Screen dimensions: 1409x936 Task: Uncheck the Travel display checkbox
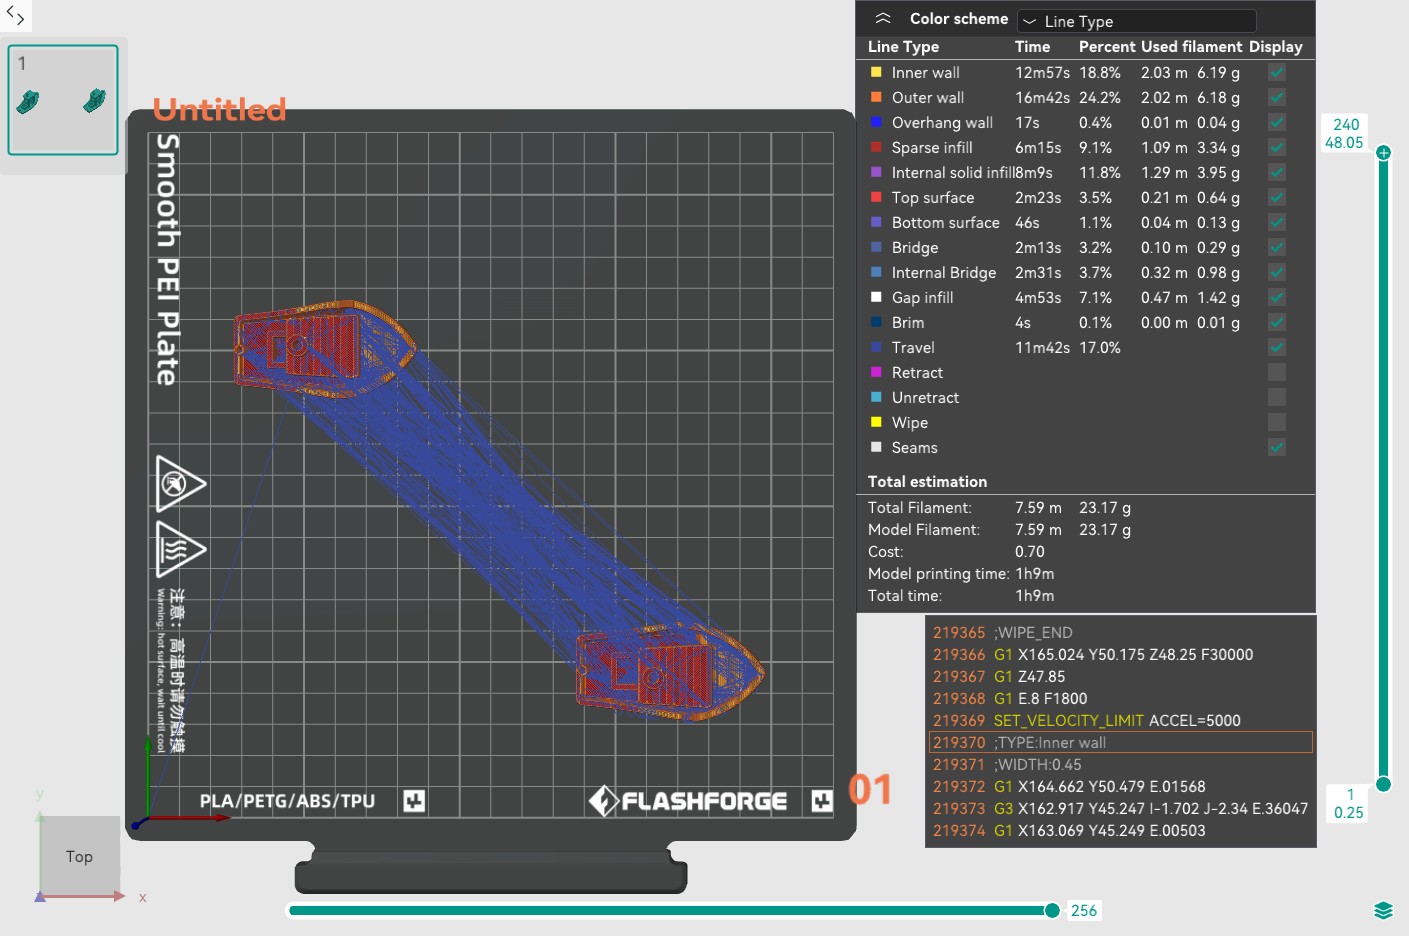[1277, 347]
